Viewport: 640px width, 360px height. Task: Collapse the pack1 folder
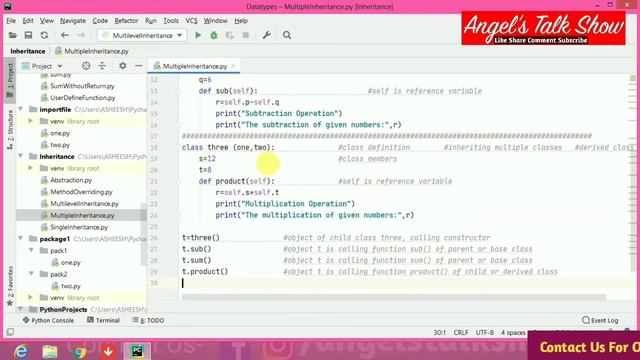coord(31,251)
